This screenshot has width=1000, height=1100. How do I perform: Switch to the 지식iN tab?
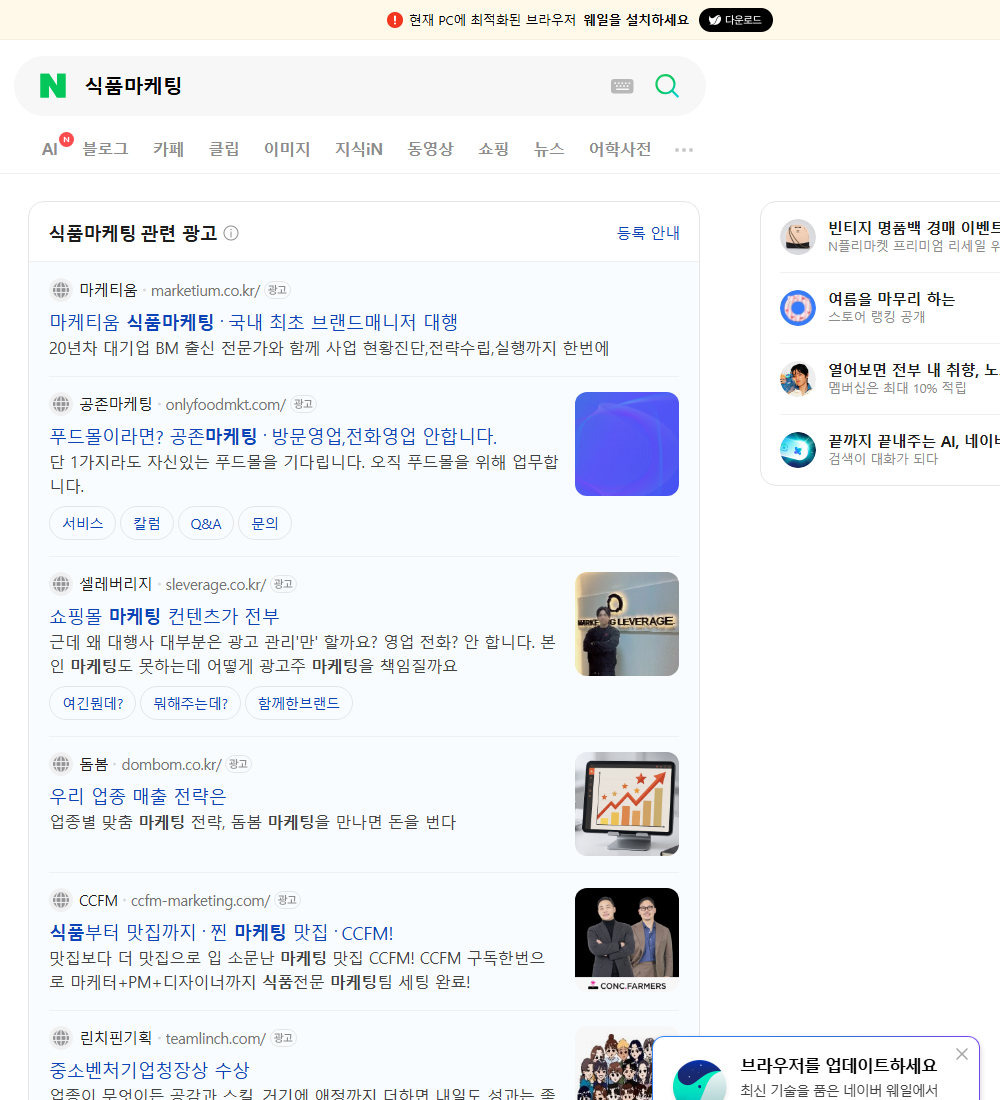pos(359,149)
